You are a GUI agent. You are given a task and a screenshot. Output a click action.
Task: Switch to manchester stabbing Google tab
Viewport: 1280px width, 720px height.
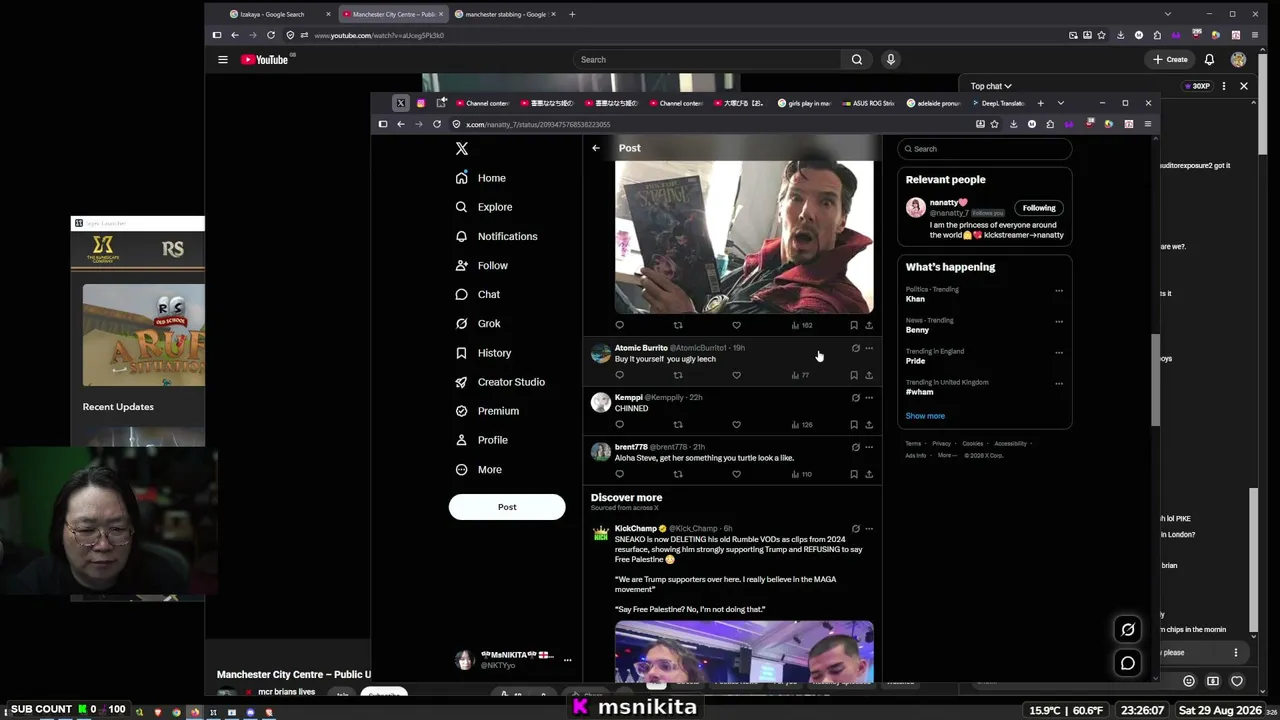505,14
